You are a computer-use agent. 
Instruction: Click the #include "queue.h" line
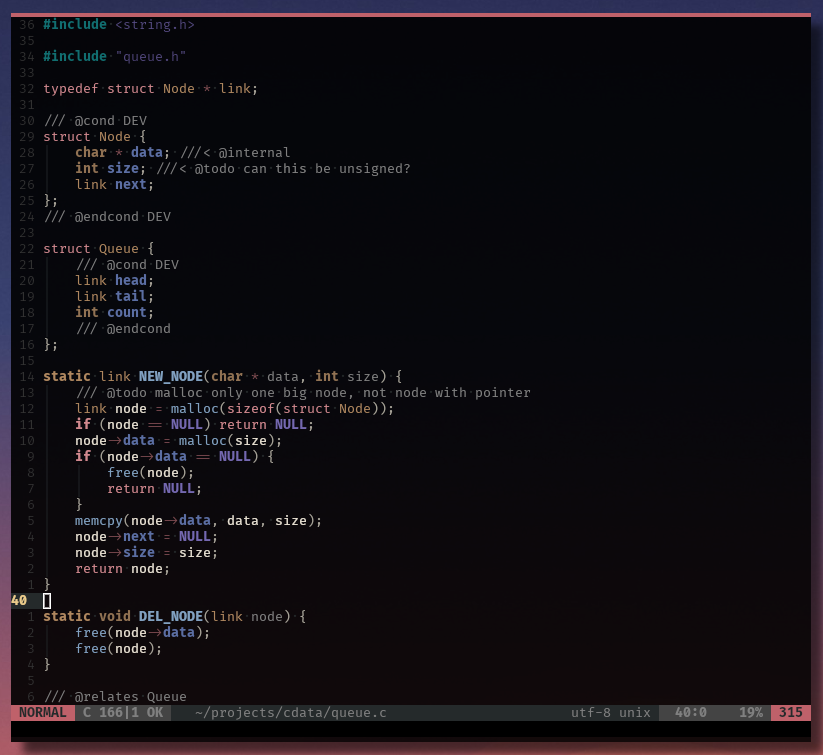pos(114,57)
